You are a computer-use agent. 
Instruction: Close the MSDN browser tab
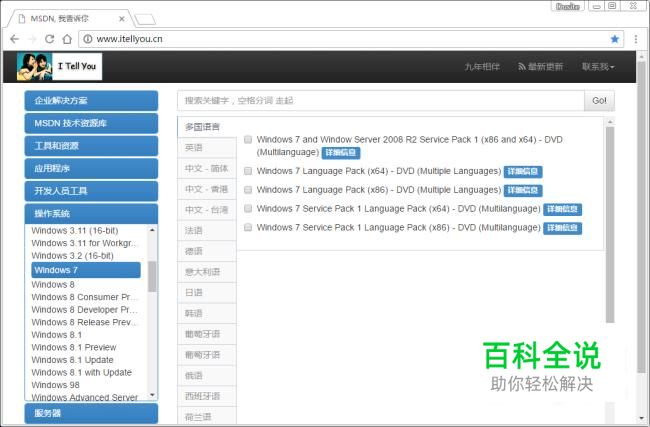tap(121, 19)
